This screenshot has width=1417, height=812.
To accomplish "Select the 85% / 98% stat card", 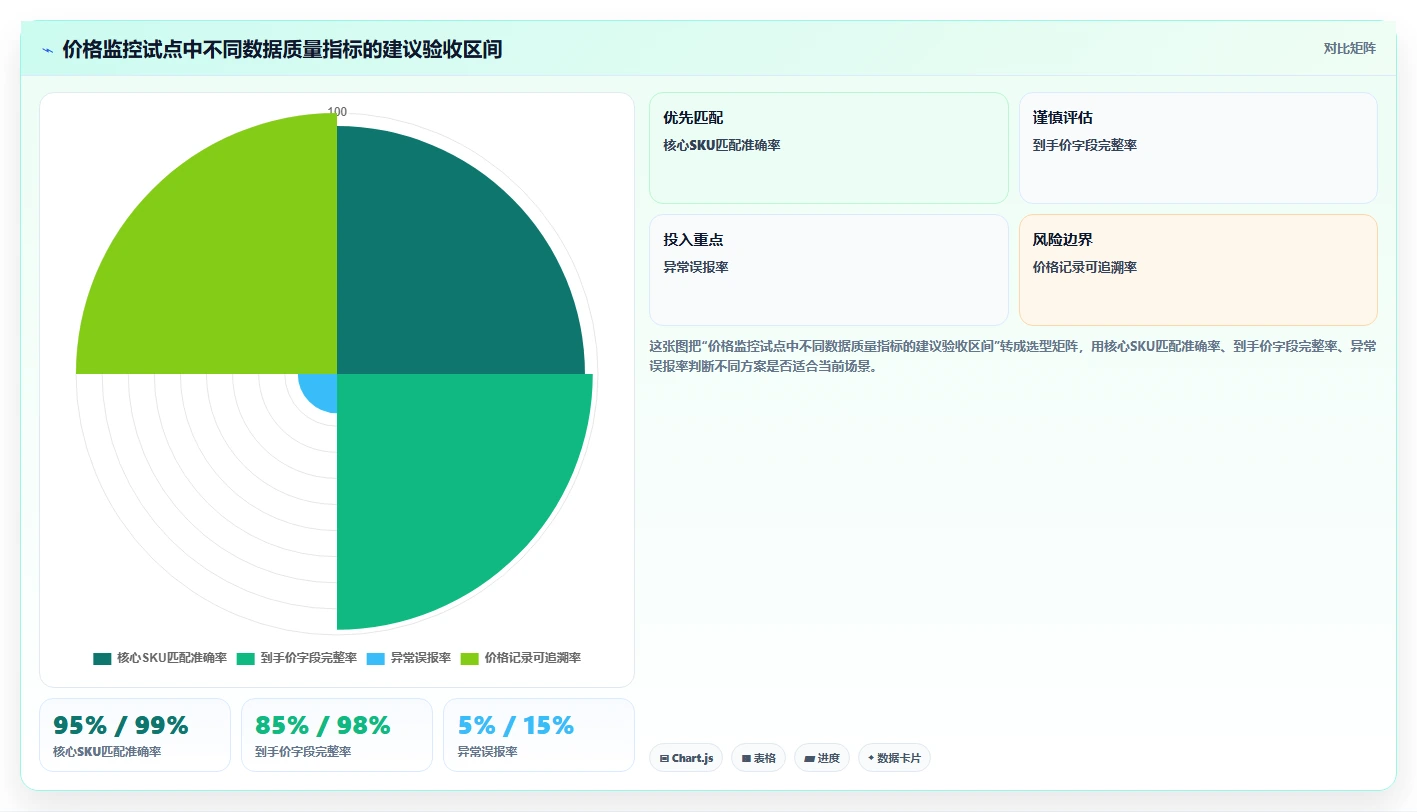I will [x=337, y=735].
